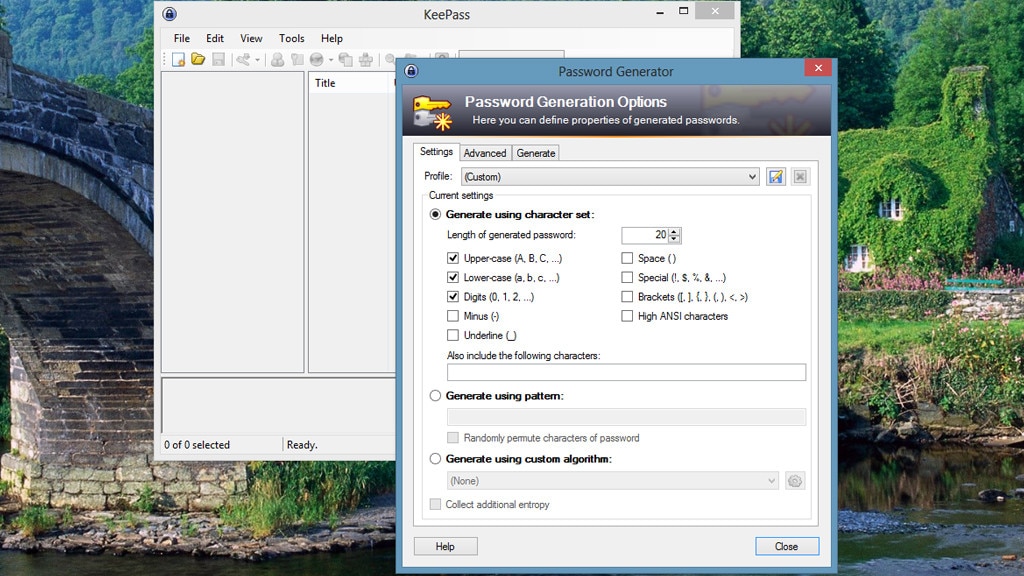This screenshot has width=1024, height=576.
Task: Click the Save profile icon next to Profile
Action: click(776, 176)
